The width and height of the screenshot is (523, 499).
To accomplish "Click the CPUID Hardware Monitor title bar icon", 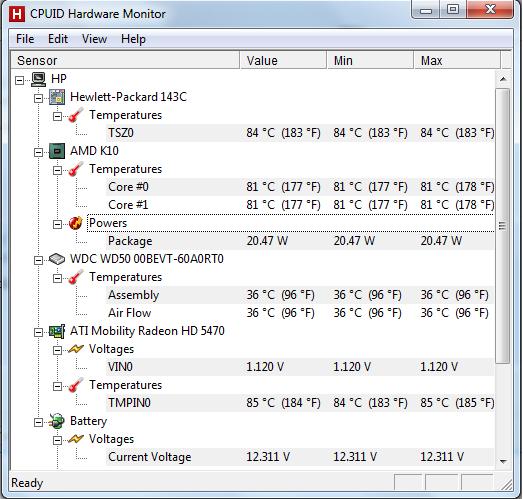I will coord(17,14).
